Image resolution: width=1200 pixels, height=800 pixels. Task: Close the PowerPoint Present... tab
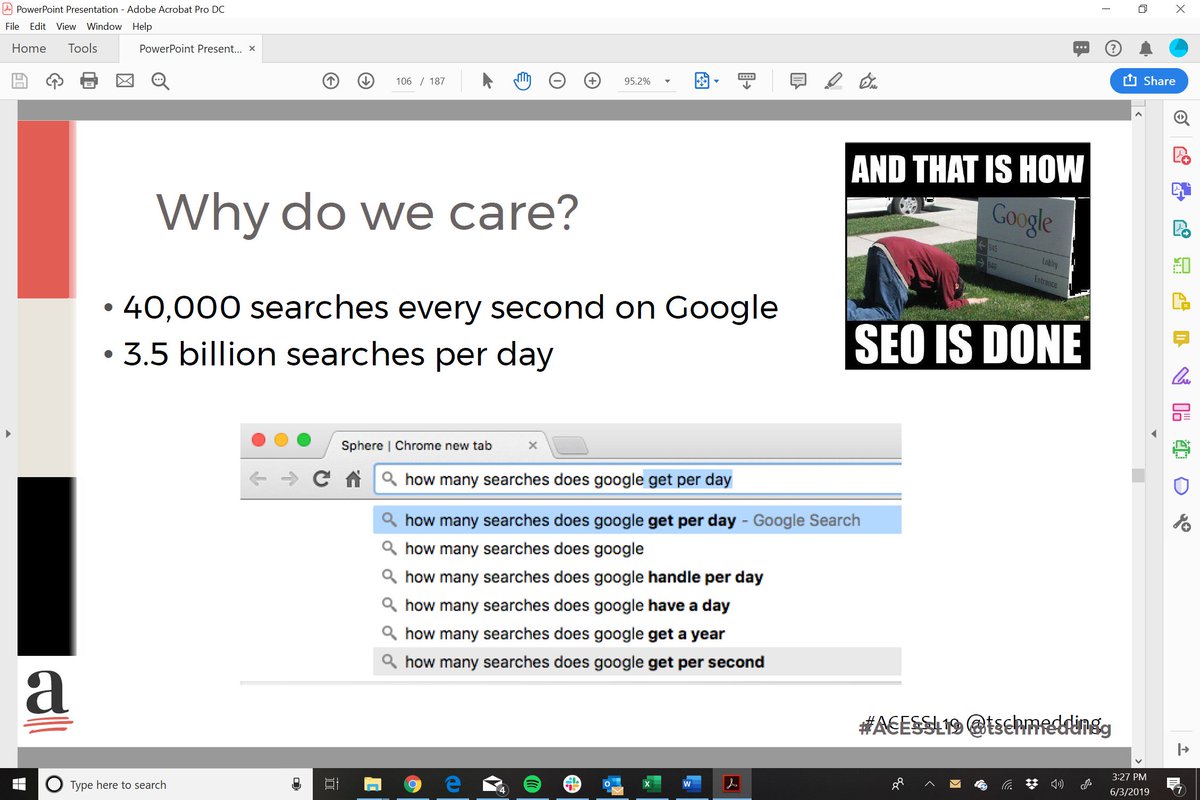point(252,48)
